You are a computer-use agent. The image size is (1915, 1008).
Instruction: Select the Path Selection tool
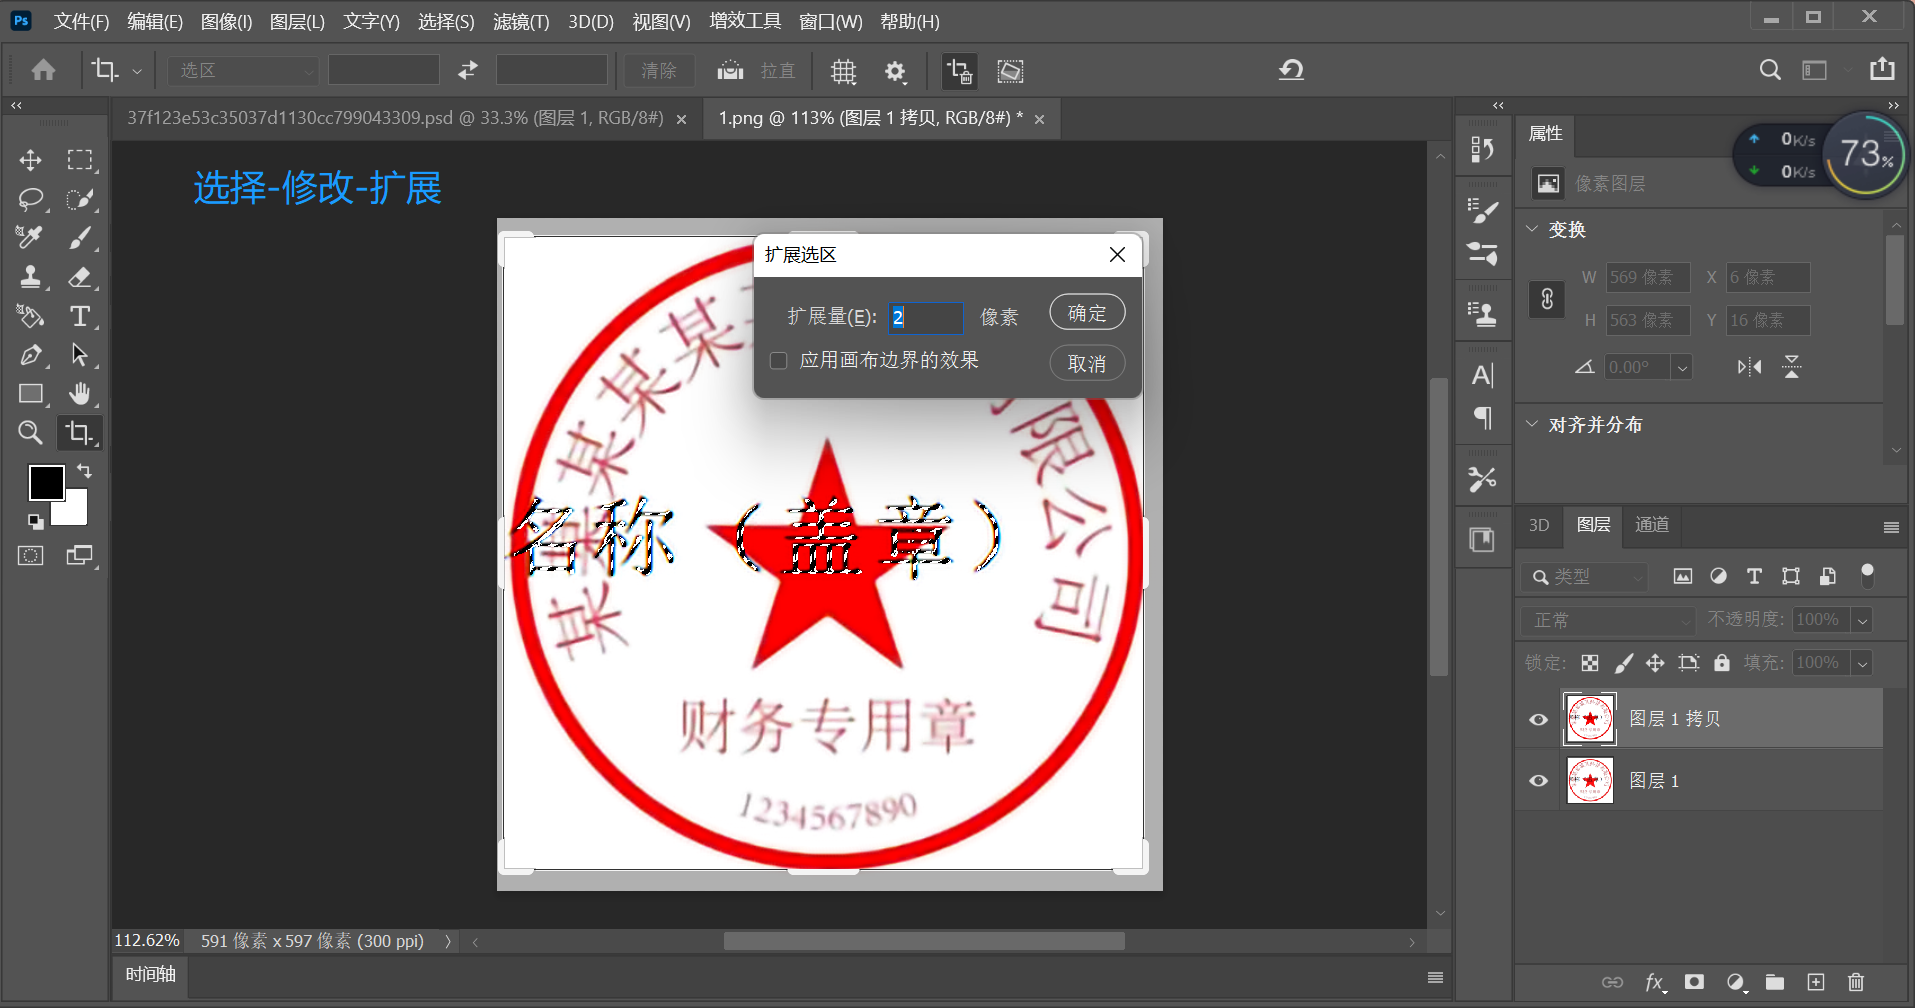point(80,355)
